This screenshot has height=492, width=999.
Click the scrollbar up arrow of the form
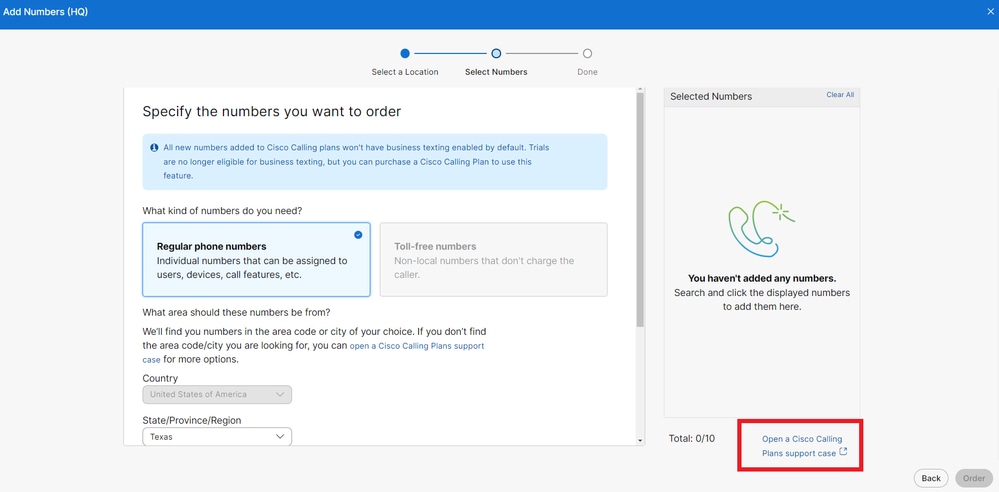(x=640, y=91)
